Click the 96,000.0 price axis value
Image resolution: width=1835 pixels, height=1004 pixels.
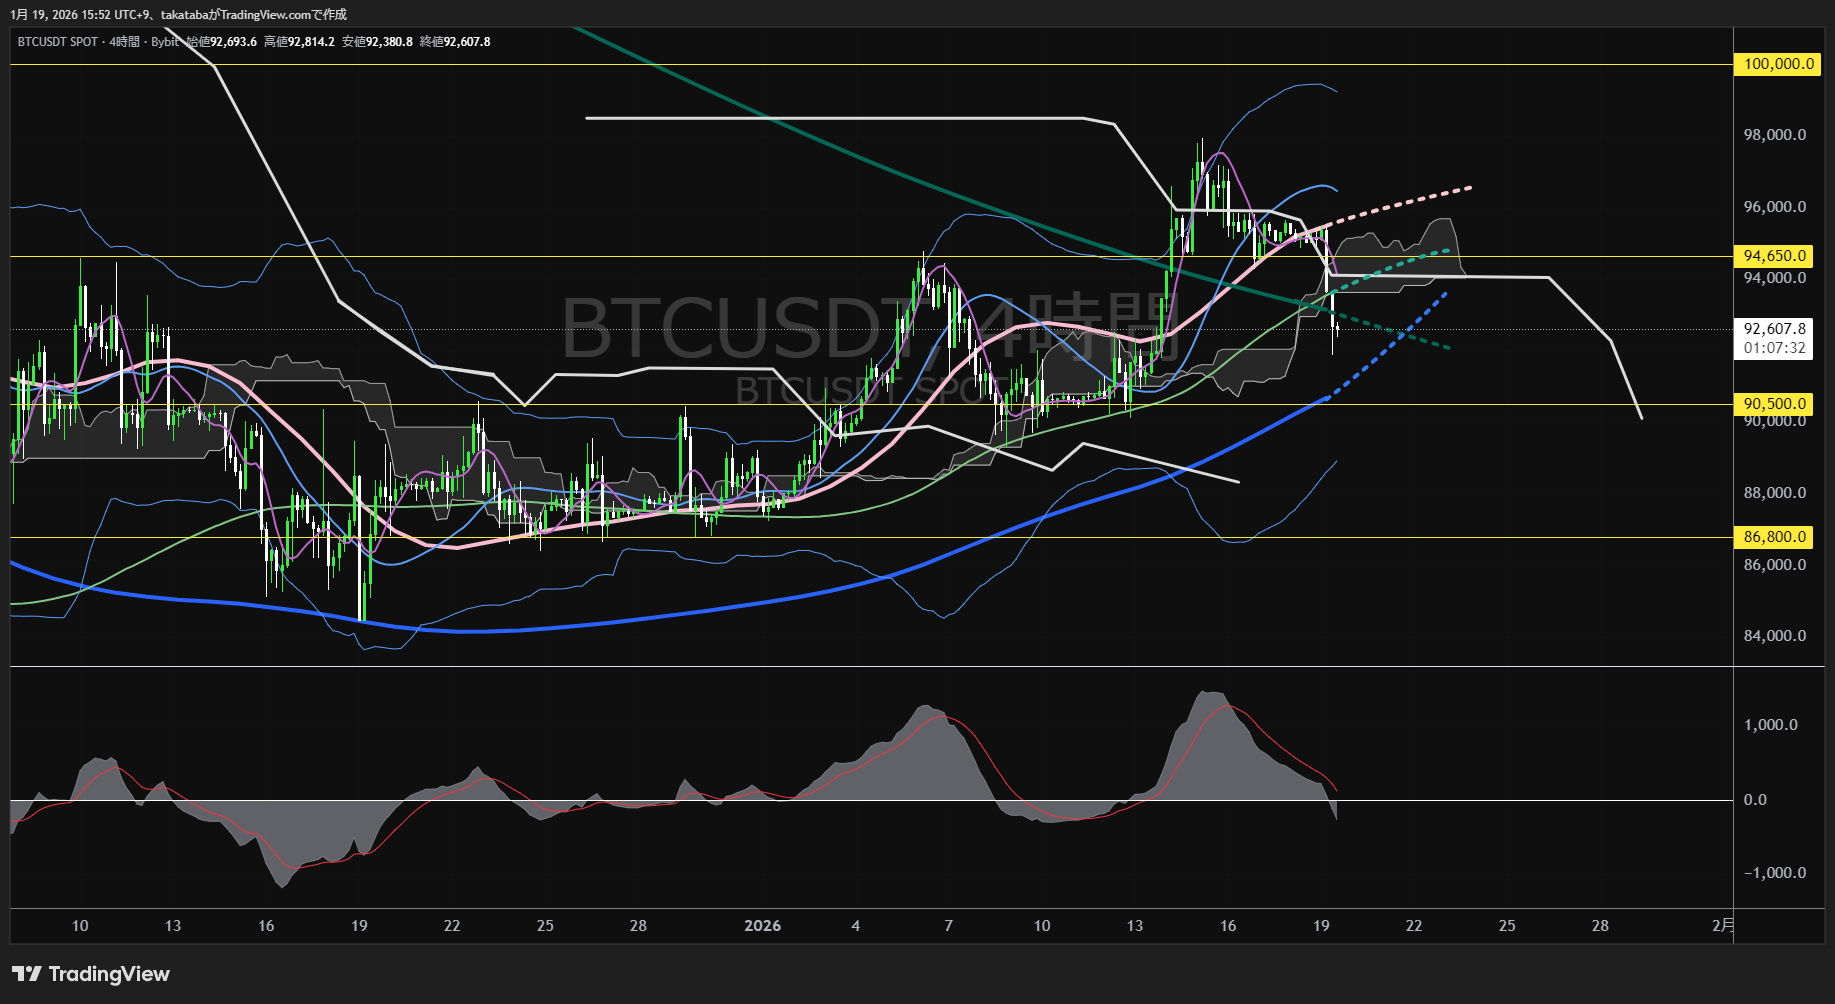point(1775,207)
